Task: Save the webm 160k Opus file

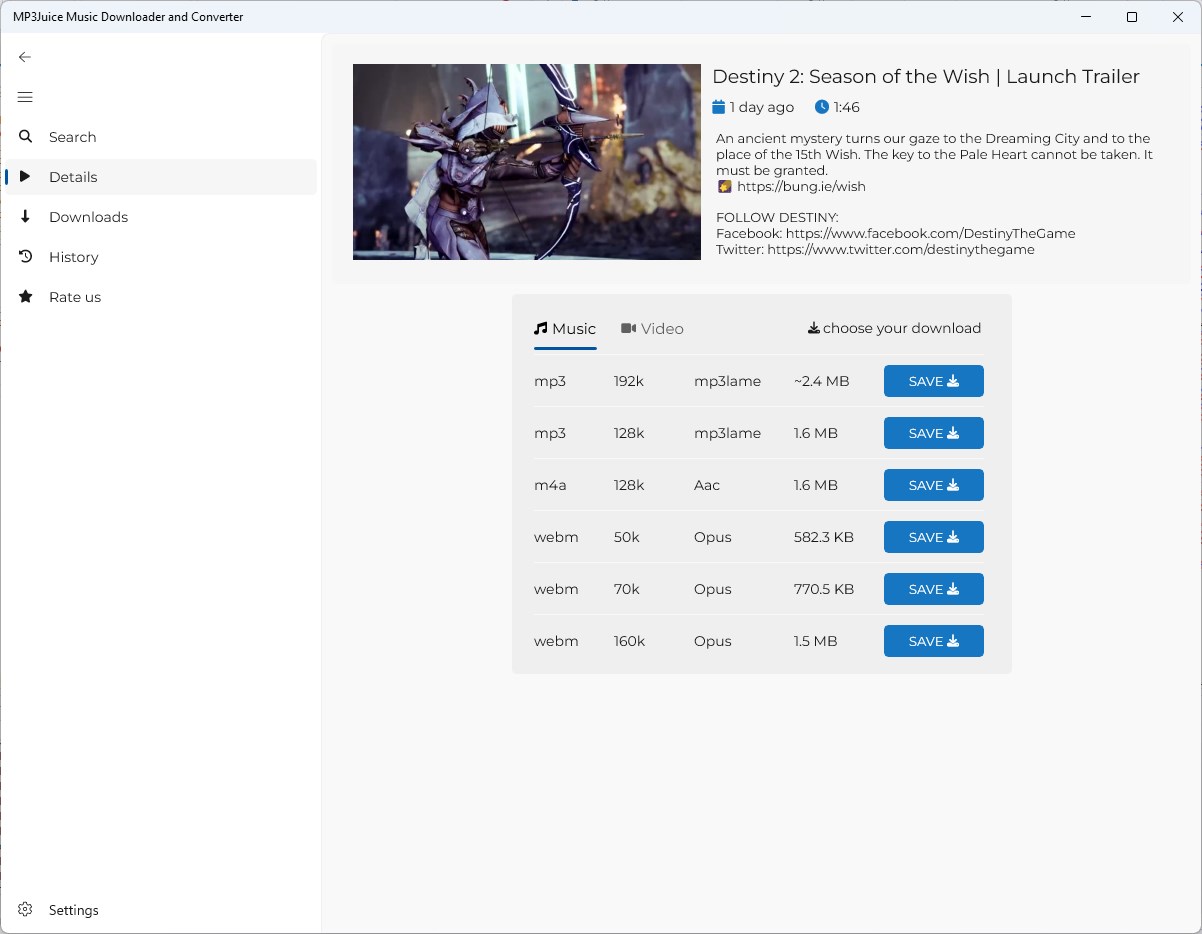Action: point(934,641)
